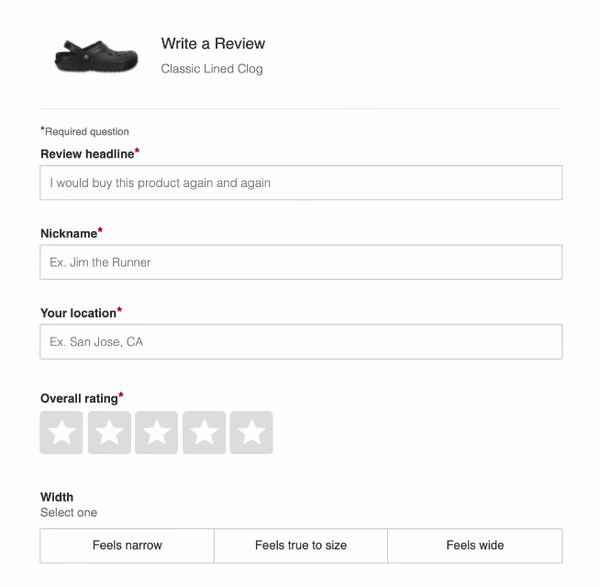The image size is (600, 587).
Task: Click the "Write a Review" heading
Action: [x=213, y=44]
